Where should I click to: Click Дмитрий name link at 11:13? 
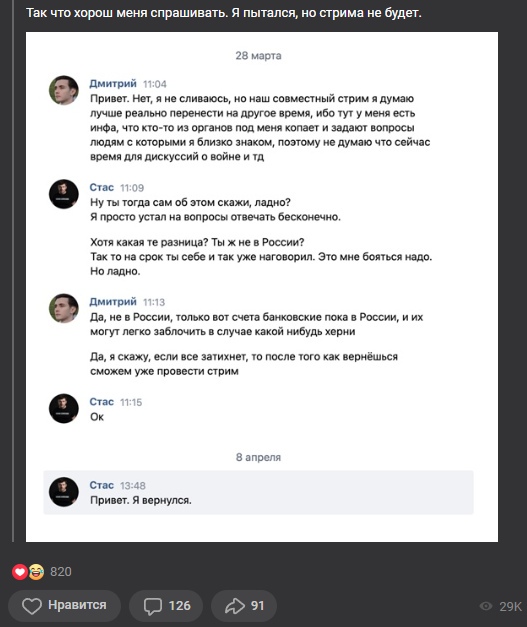113,302
